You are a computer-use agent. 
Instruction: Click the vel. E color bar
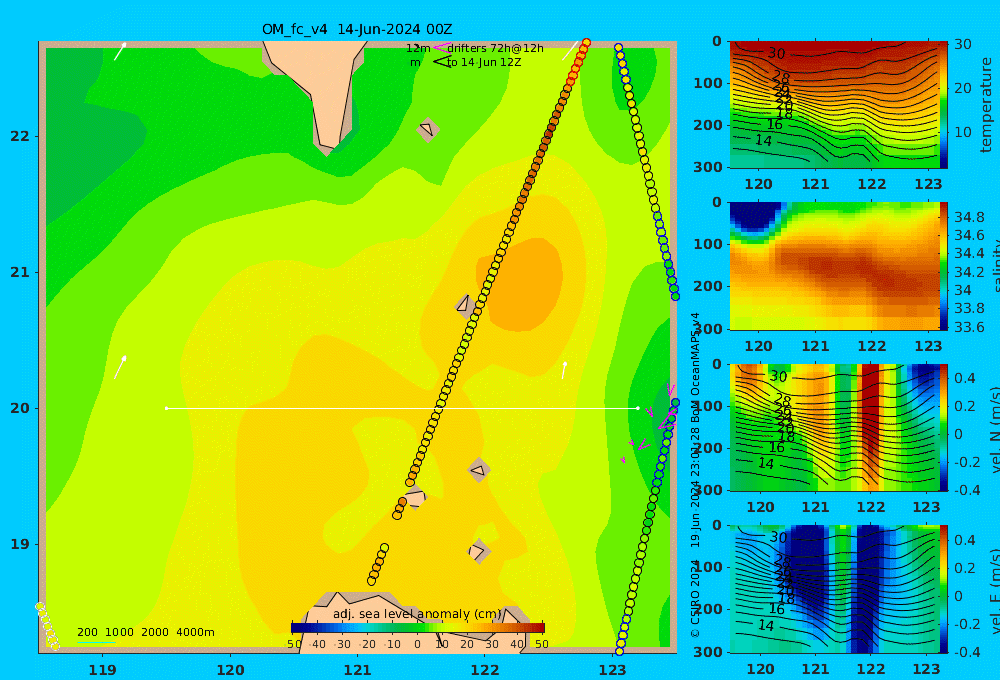click(944, 589)
